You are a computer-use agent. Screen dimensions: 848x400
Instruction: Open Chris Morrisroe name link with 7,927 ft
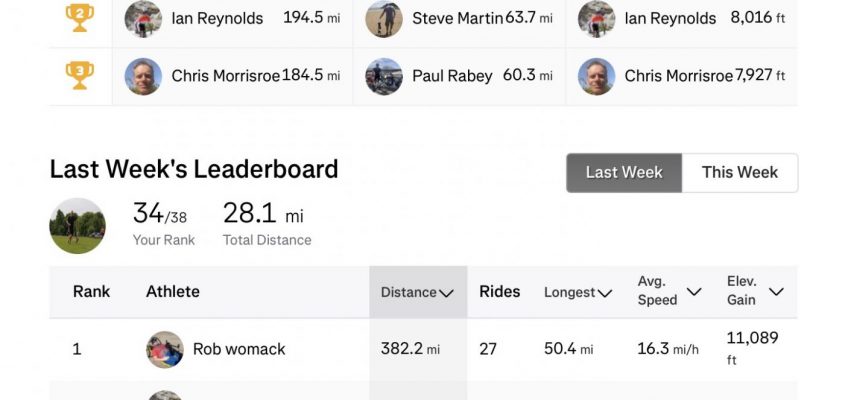coord(678,76)
